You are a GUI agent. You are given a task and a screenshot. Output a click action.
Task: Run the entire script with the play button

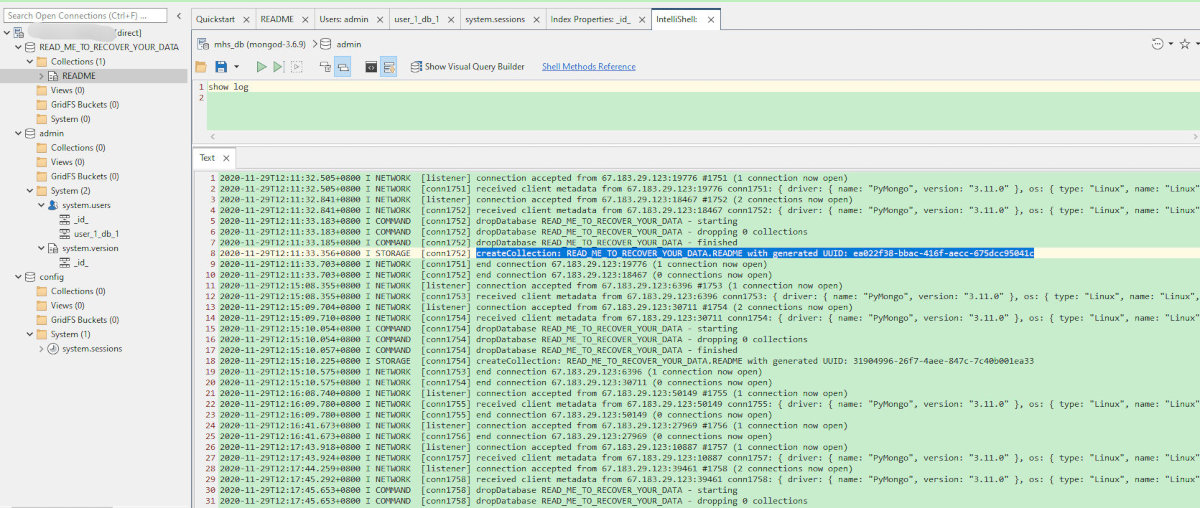261,67
